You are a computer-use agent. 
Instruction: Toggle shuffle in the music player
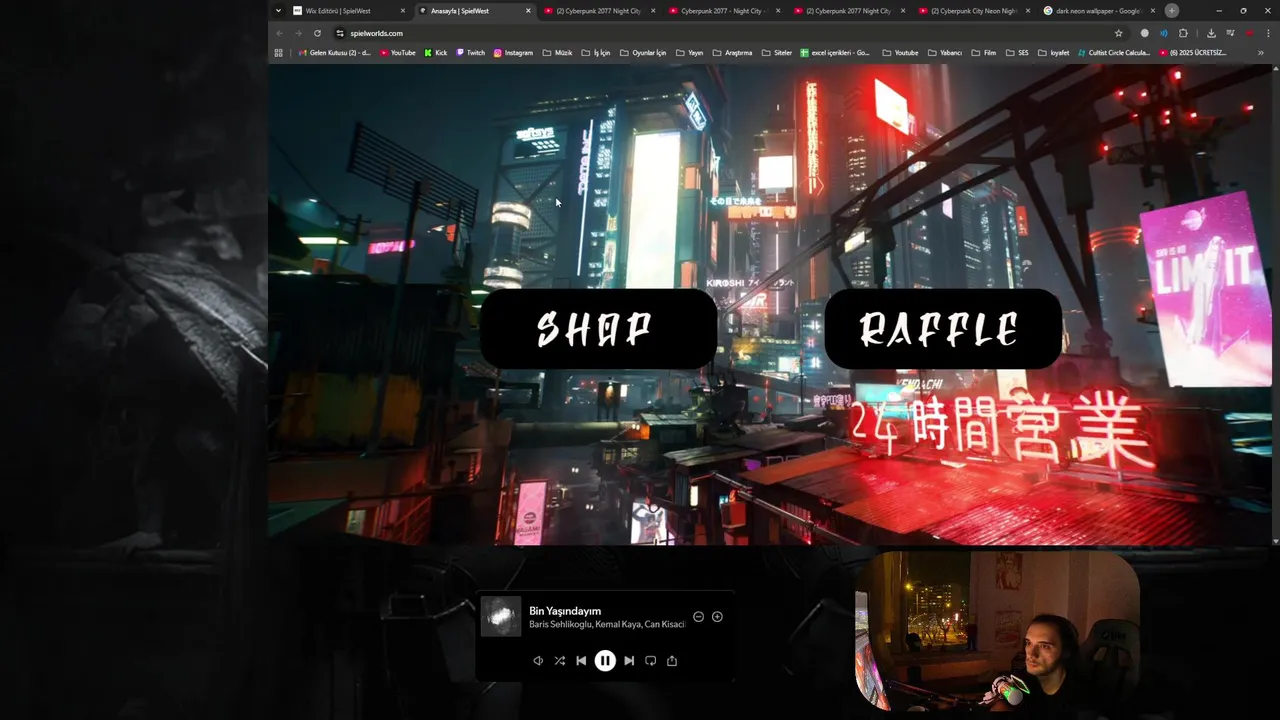pyautogui.click(x=559, y=660)
